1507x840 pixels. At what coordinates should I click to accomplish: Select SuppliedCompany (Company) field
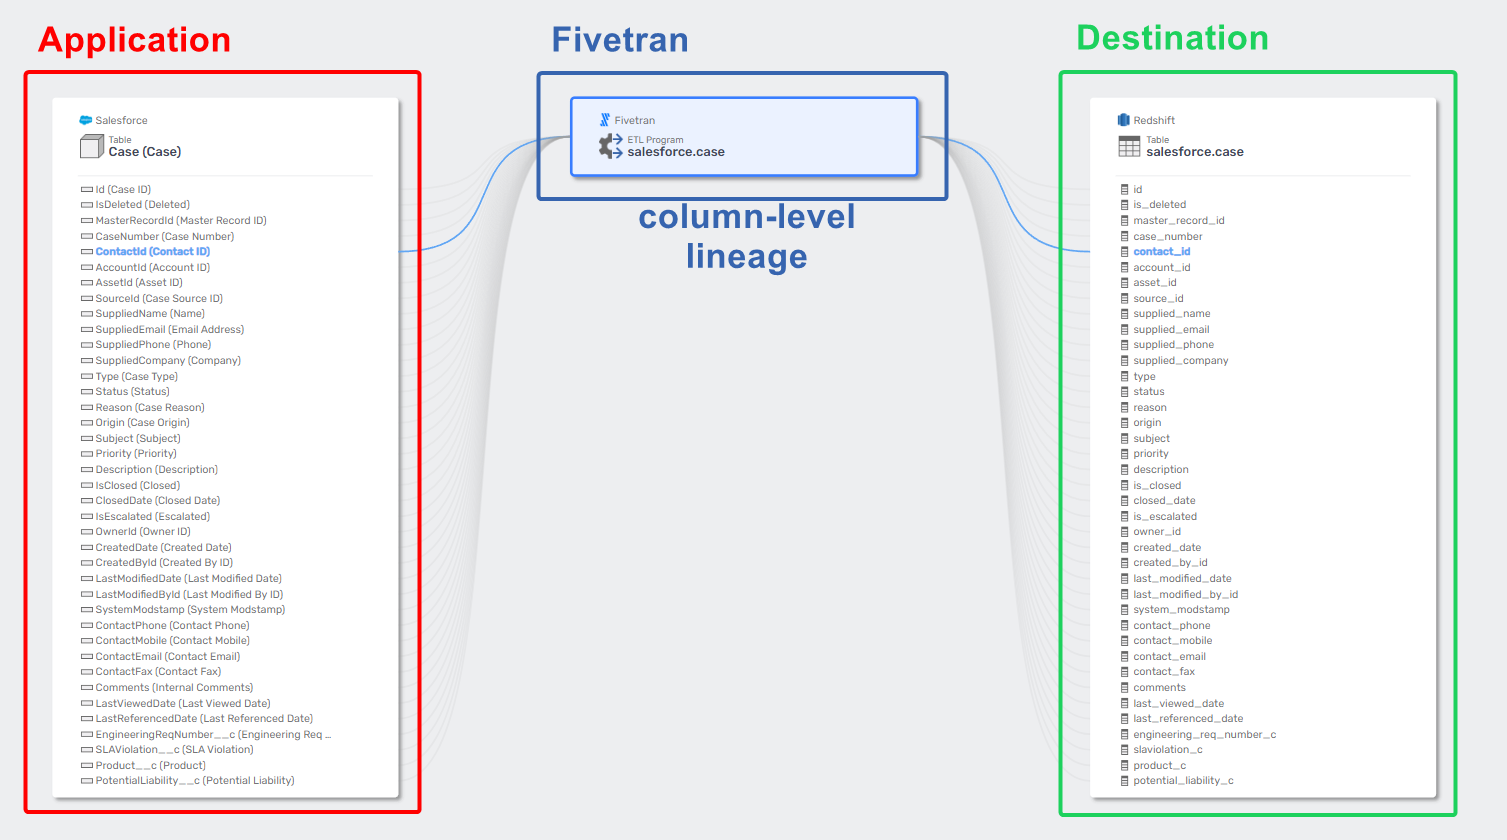pyautogui.click(x=168, y=361)
